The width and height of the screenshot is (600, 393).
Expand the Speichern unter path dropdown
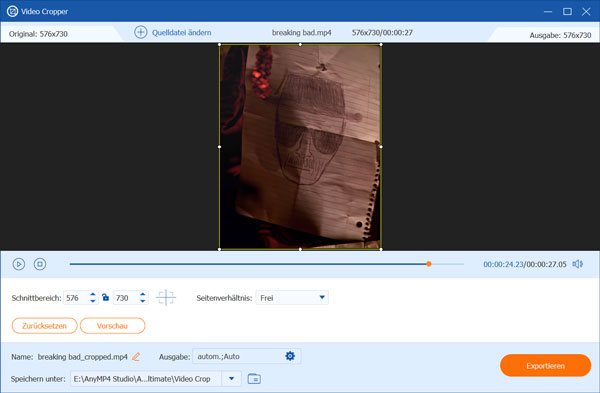(x=232, y=378)
